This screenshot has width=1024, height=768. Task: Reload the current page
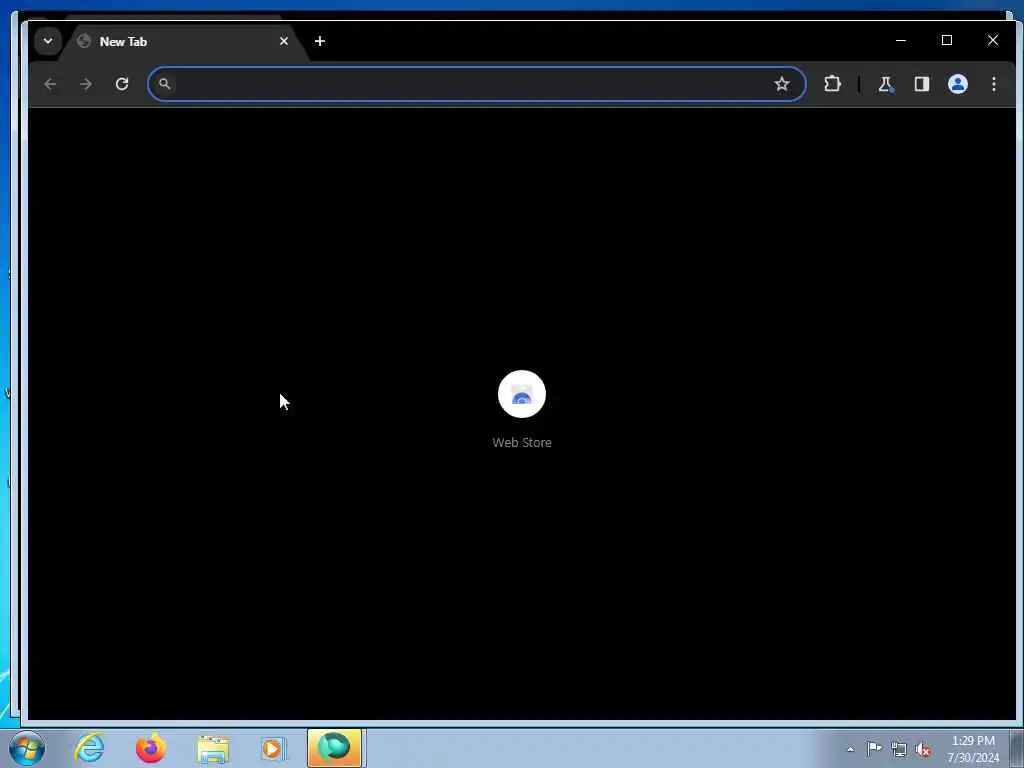(x=122, y=84)
